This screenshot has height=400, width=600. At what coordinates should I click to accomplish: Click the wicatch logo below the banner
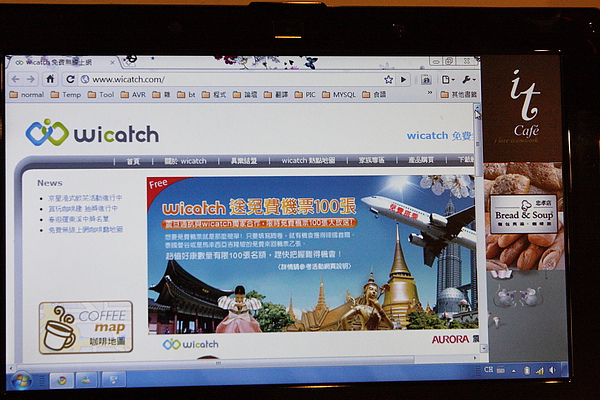(x=191, y=344)
